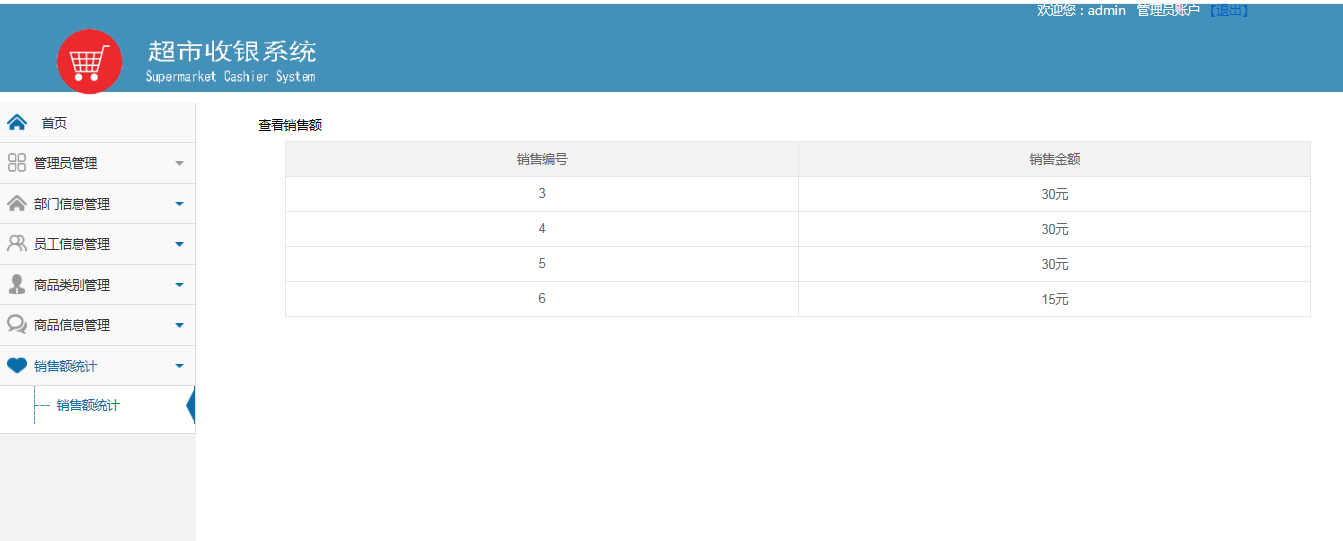Viewport: 1343px width, 541px height.
Task: Click the 15元 amount in row 6
Action: click(1055, 299)
